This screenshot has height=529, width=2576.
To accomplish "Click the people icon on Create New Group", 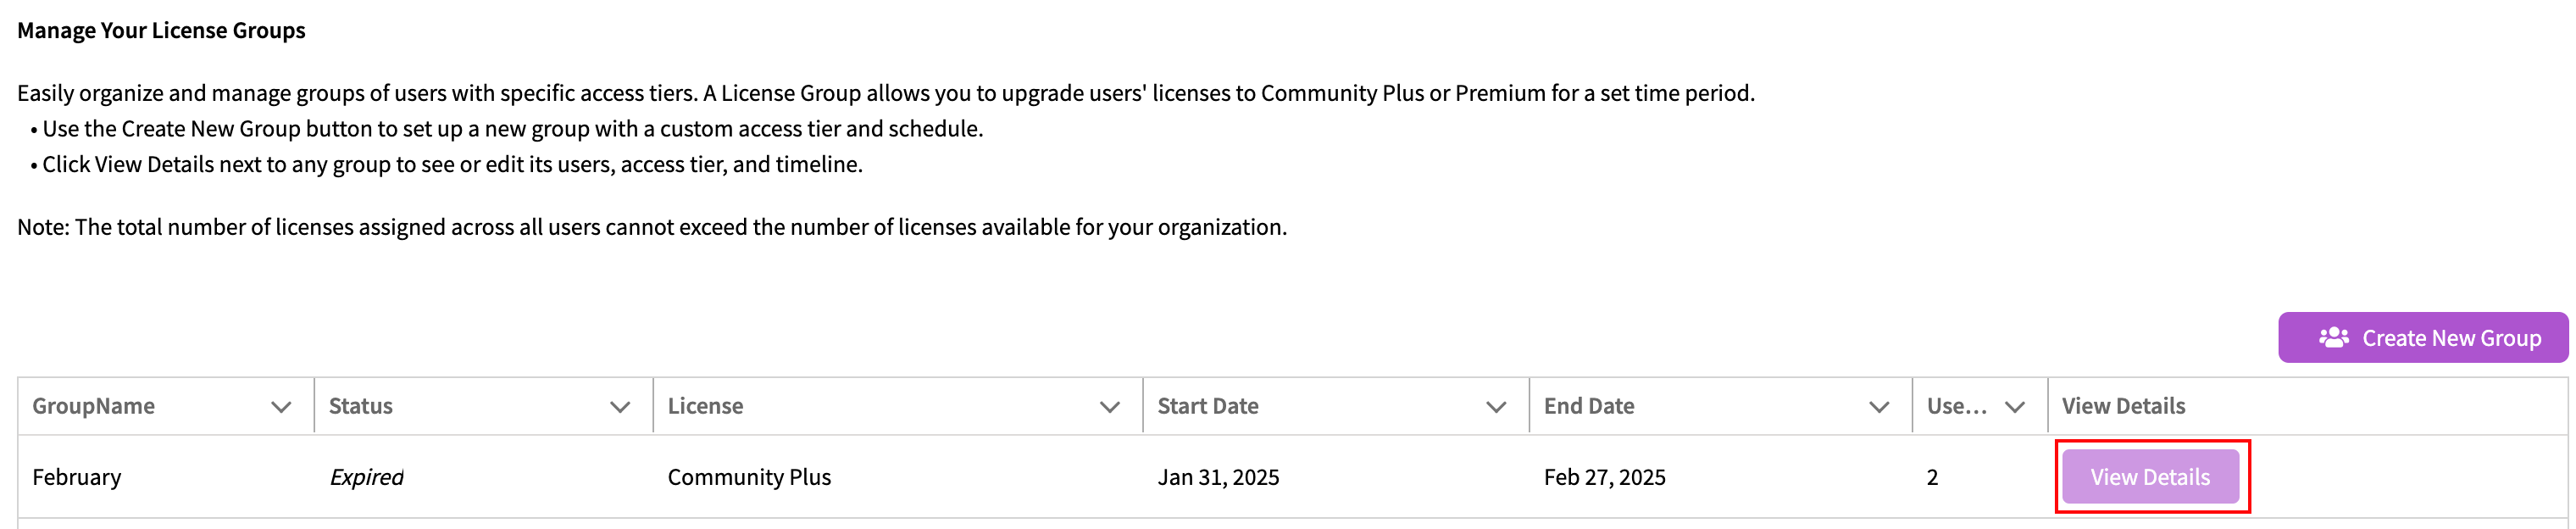I will 2334,338.
